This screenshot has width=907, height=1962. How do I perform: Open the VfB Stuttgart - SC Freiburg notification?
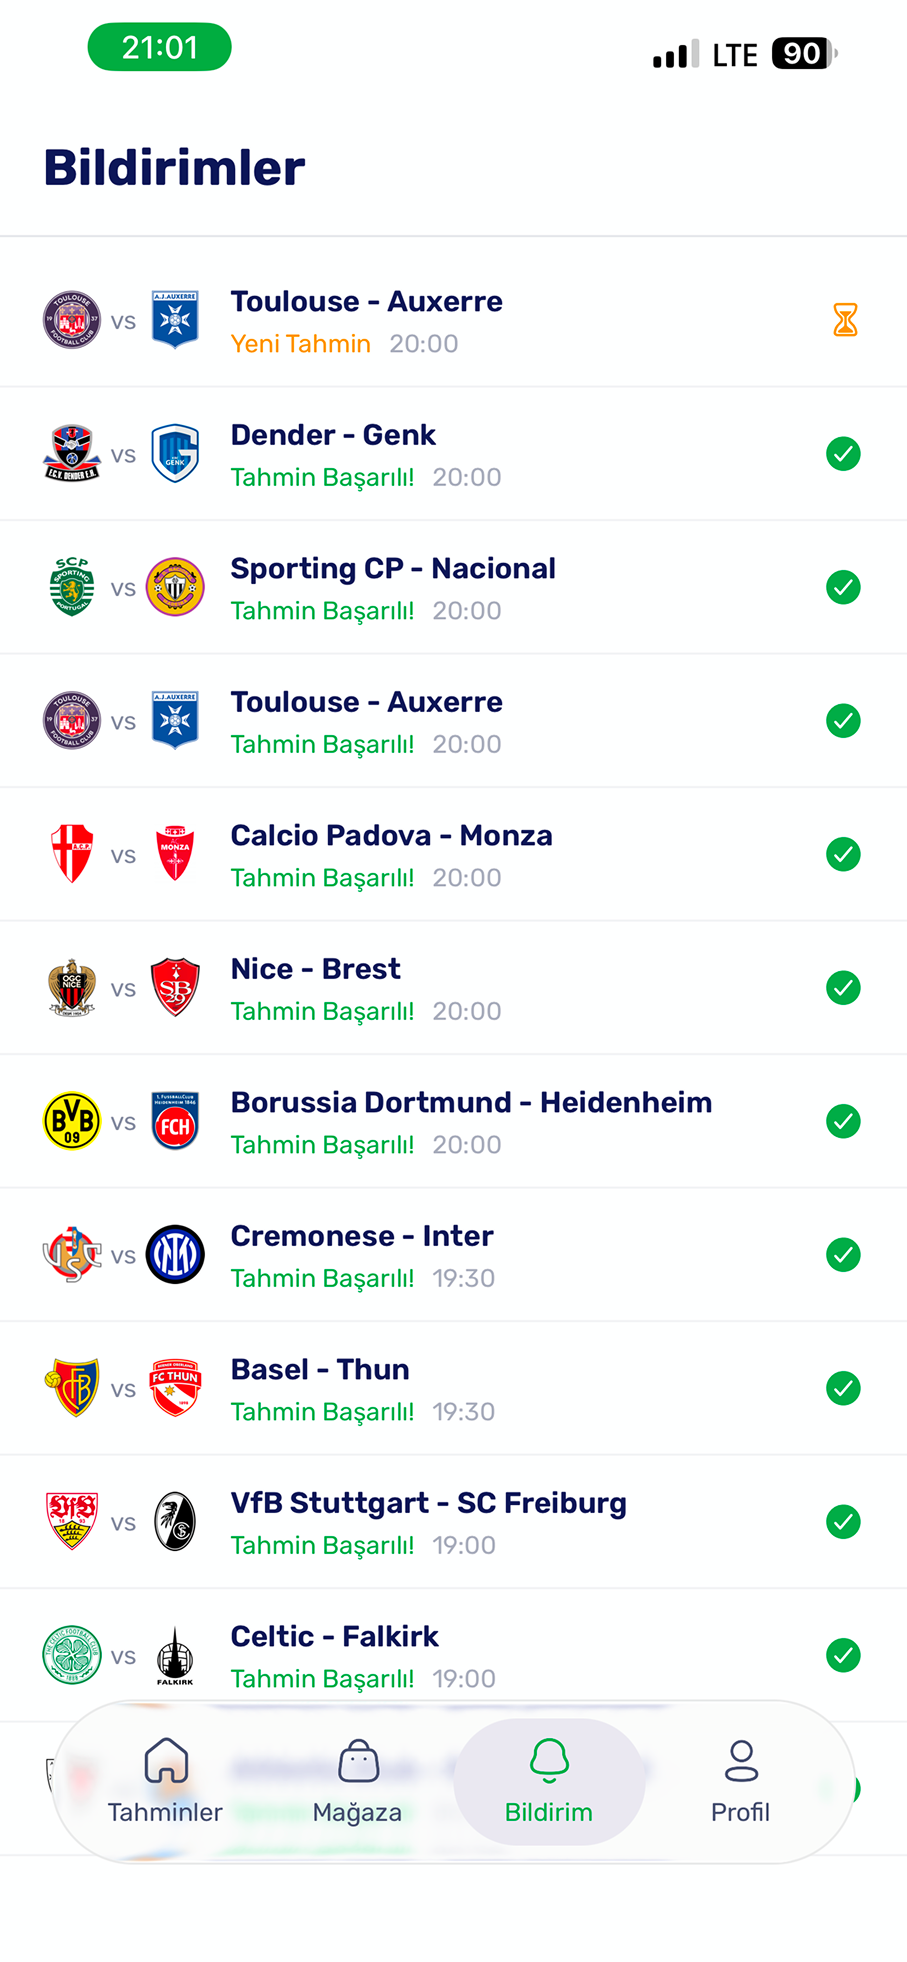pyautogui.click(x=450, y=1522)
